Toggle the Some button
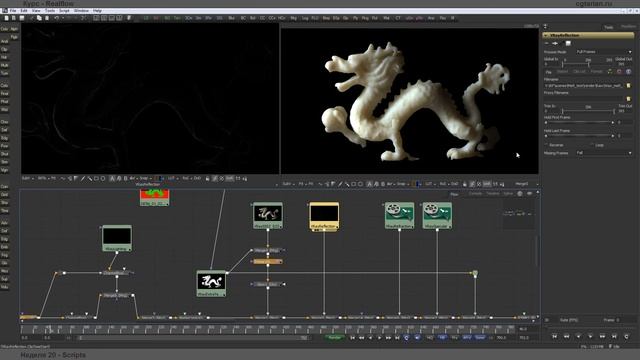This screenshot has height=360, width=640. 480,338
